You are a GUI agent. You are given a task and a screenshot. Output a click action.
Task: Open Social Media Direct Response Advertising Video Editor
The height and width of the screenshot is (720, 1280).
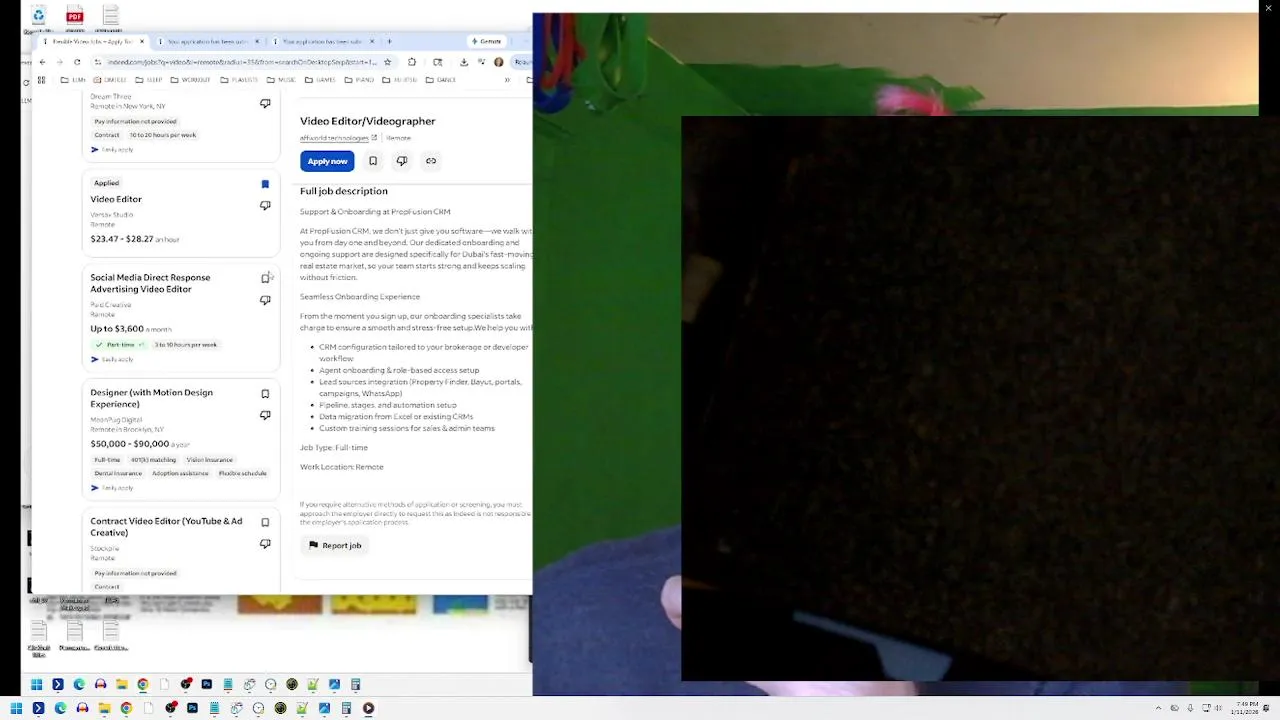150,283
